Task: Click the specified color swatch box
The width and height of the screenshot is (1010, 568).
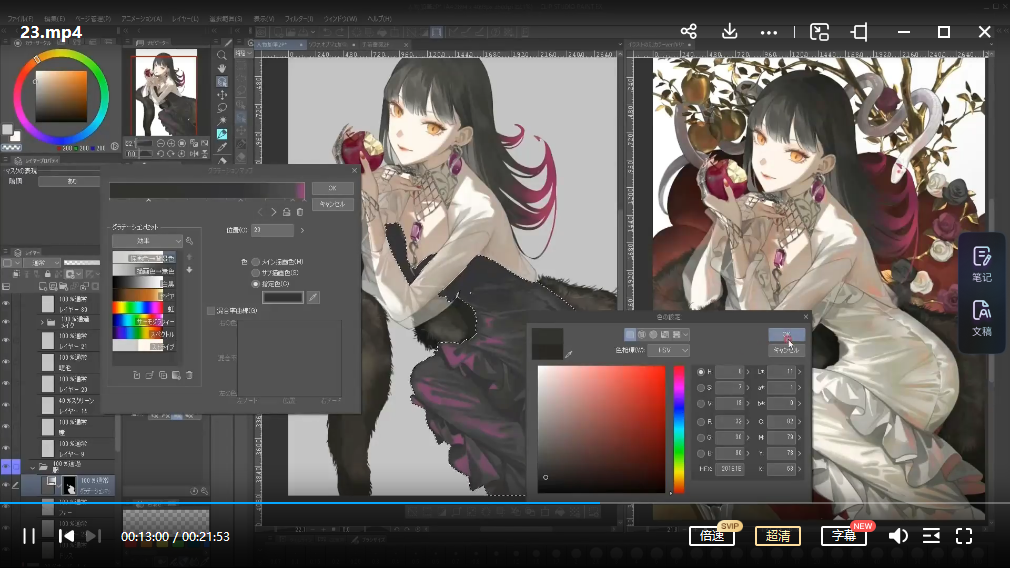Action: [x=283, y=297]
